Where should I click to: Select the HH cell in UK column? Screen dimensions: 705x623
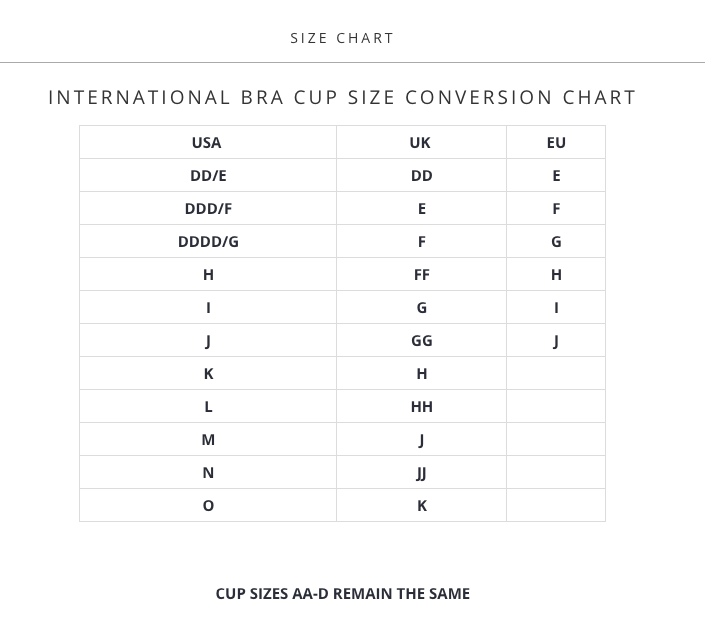(x=421, y=406)
